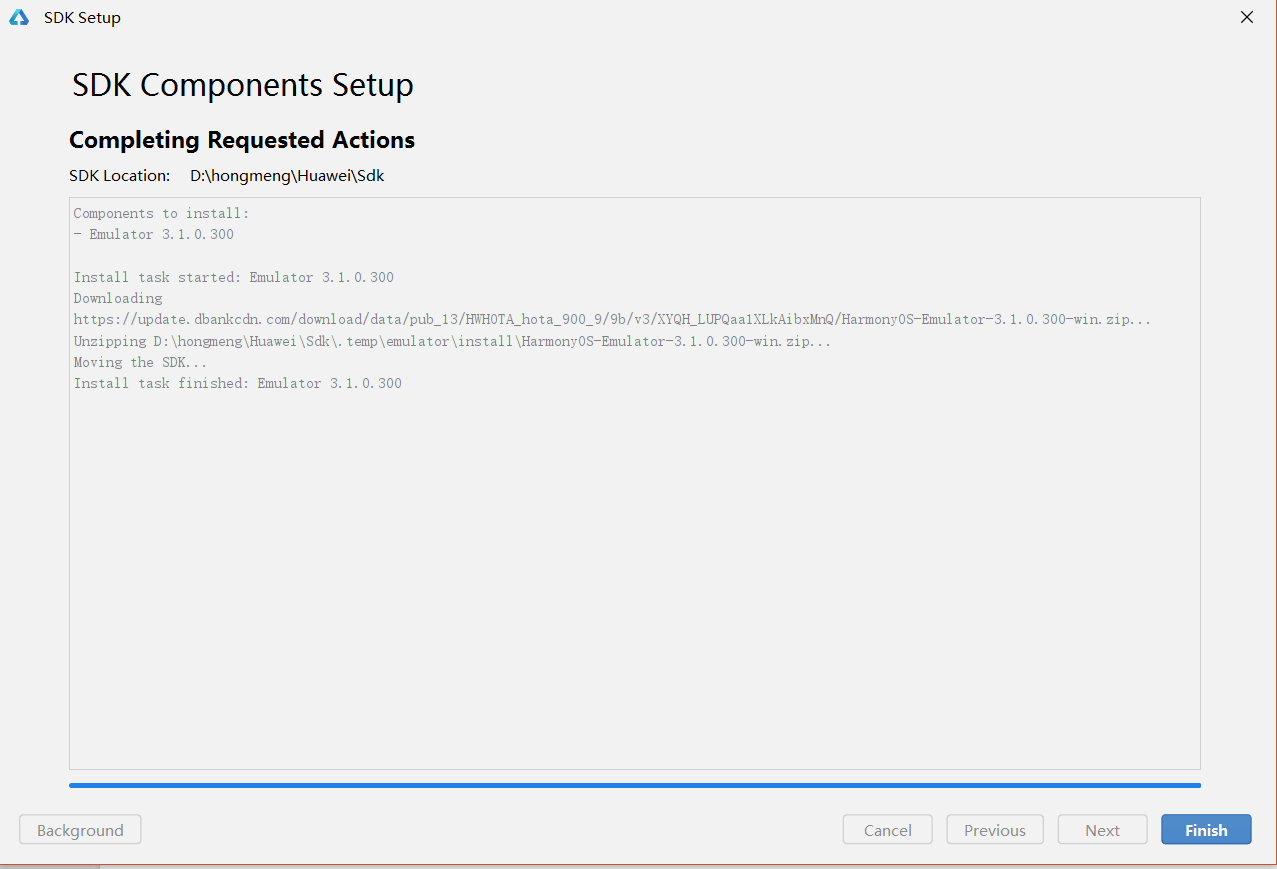
Task: Click the 'Unzipping' log line
Action: [452, 341]
